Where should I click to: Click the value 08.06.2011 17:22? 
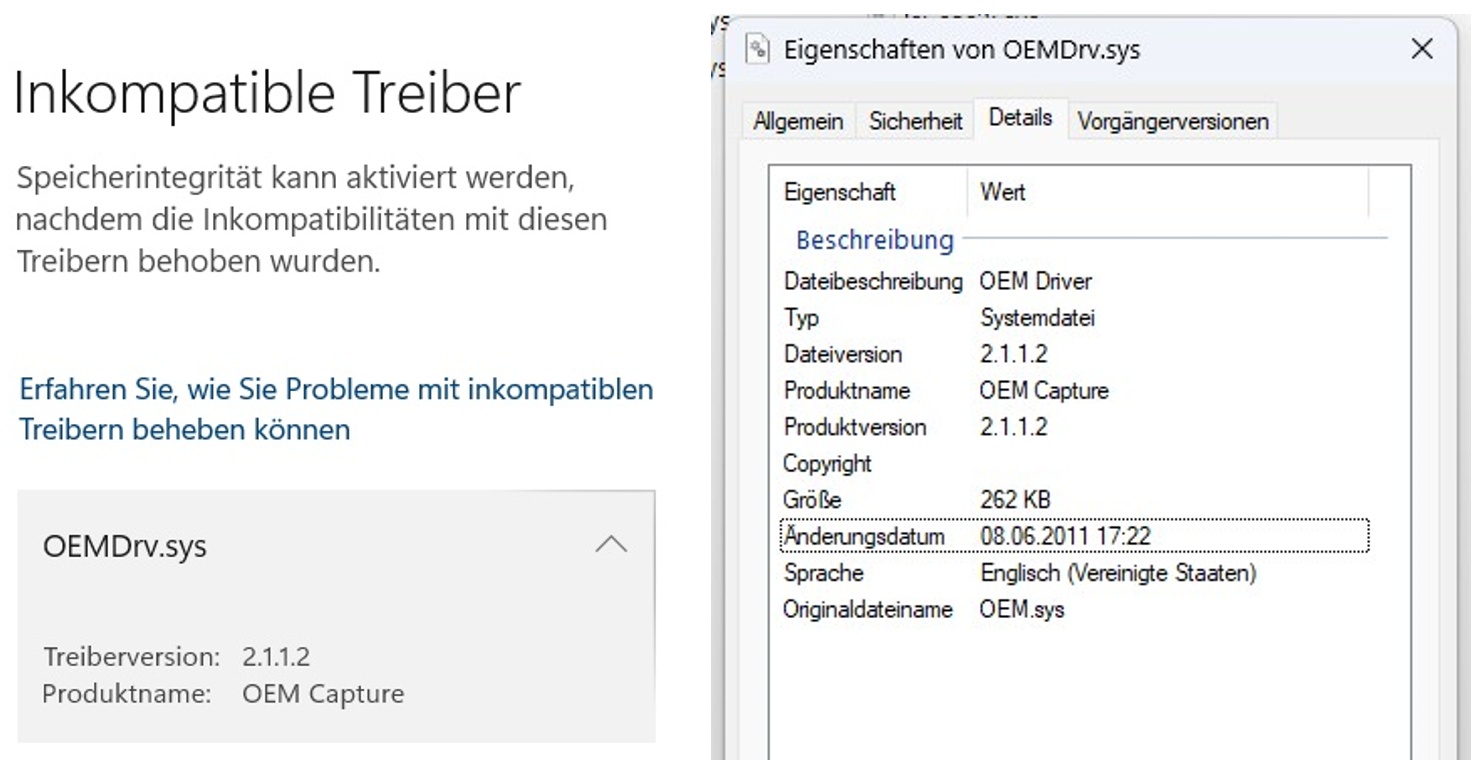tap(1065, 536)
